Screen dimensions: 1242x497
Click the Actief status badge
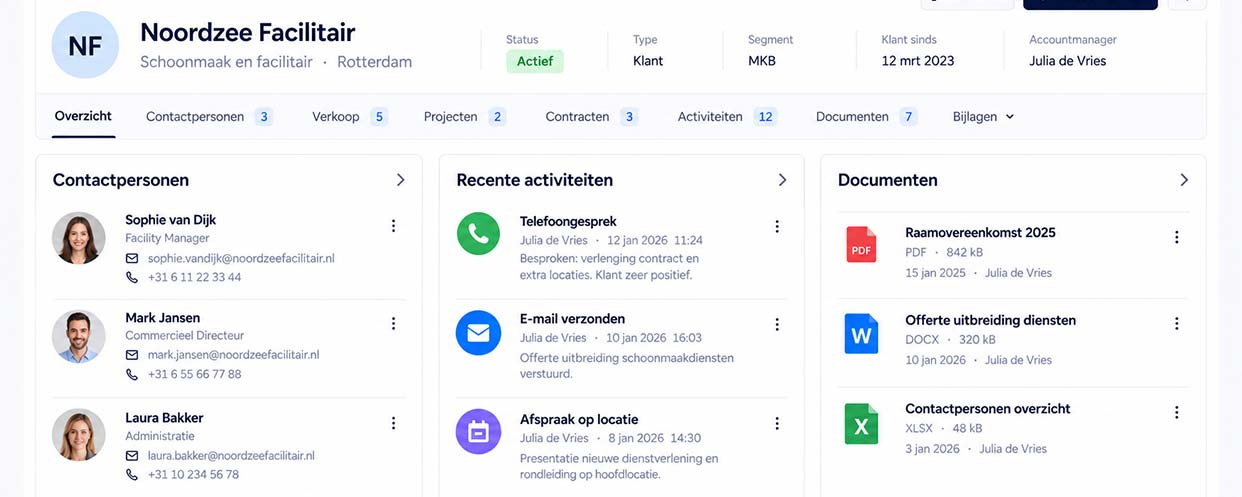coord(535,61)
